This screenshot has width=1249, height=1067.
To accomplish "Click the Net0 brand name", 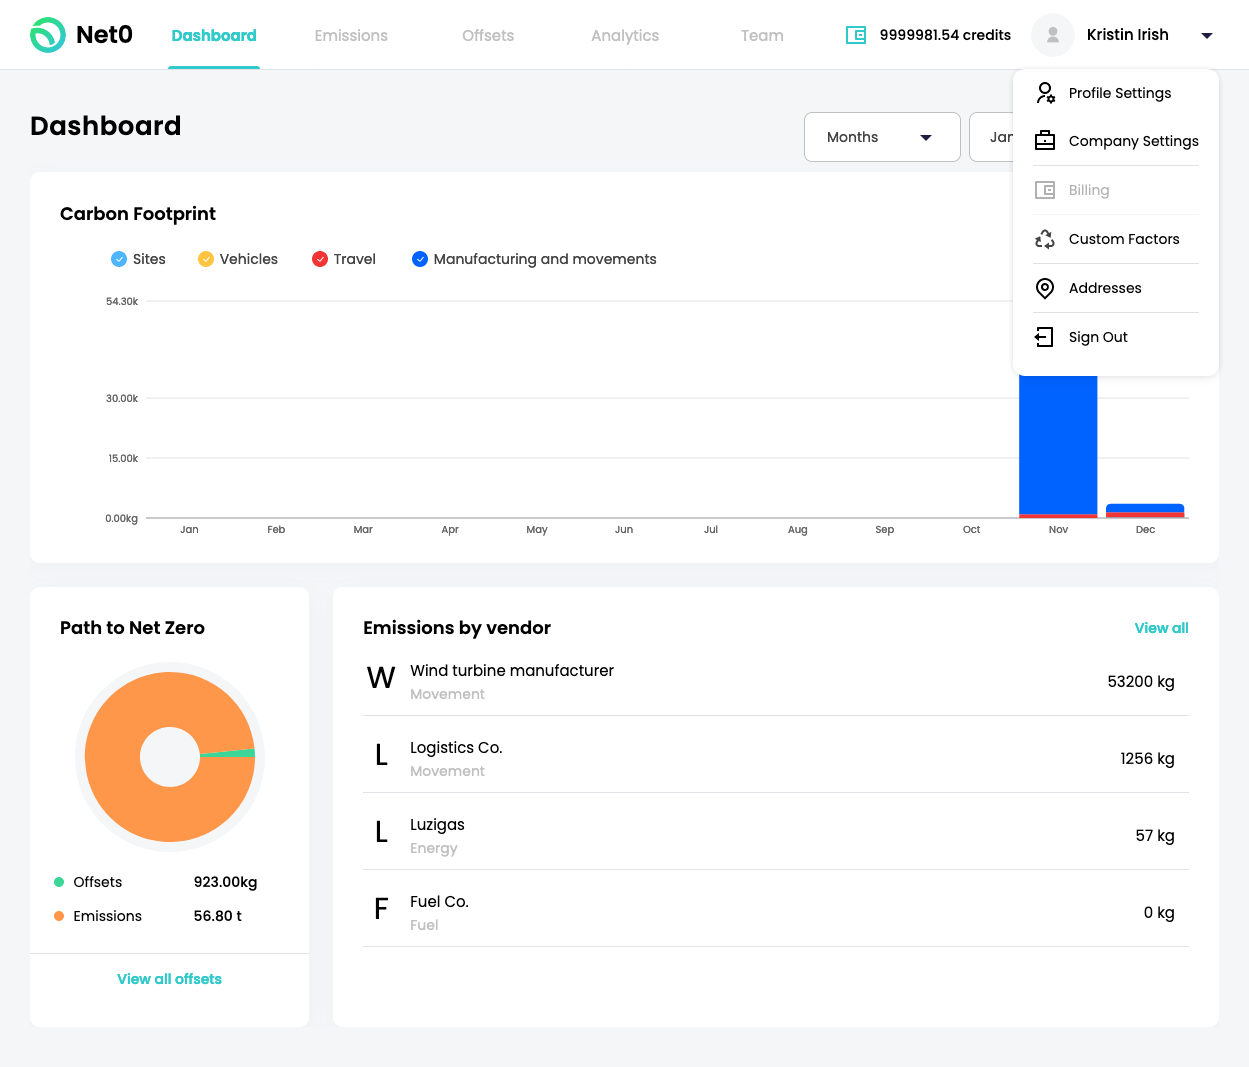I will click(x=104, y=35).
